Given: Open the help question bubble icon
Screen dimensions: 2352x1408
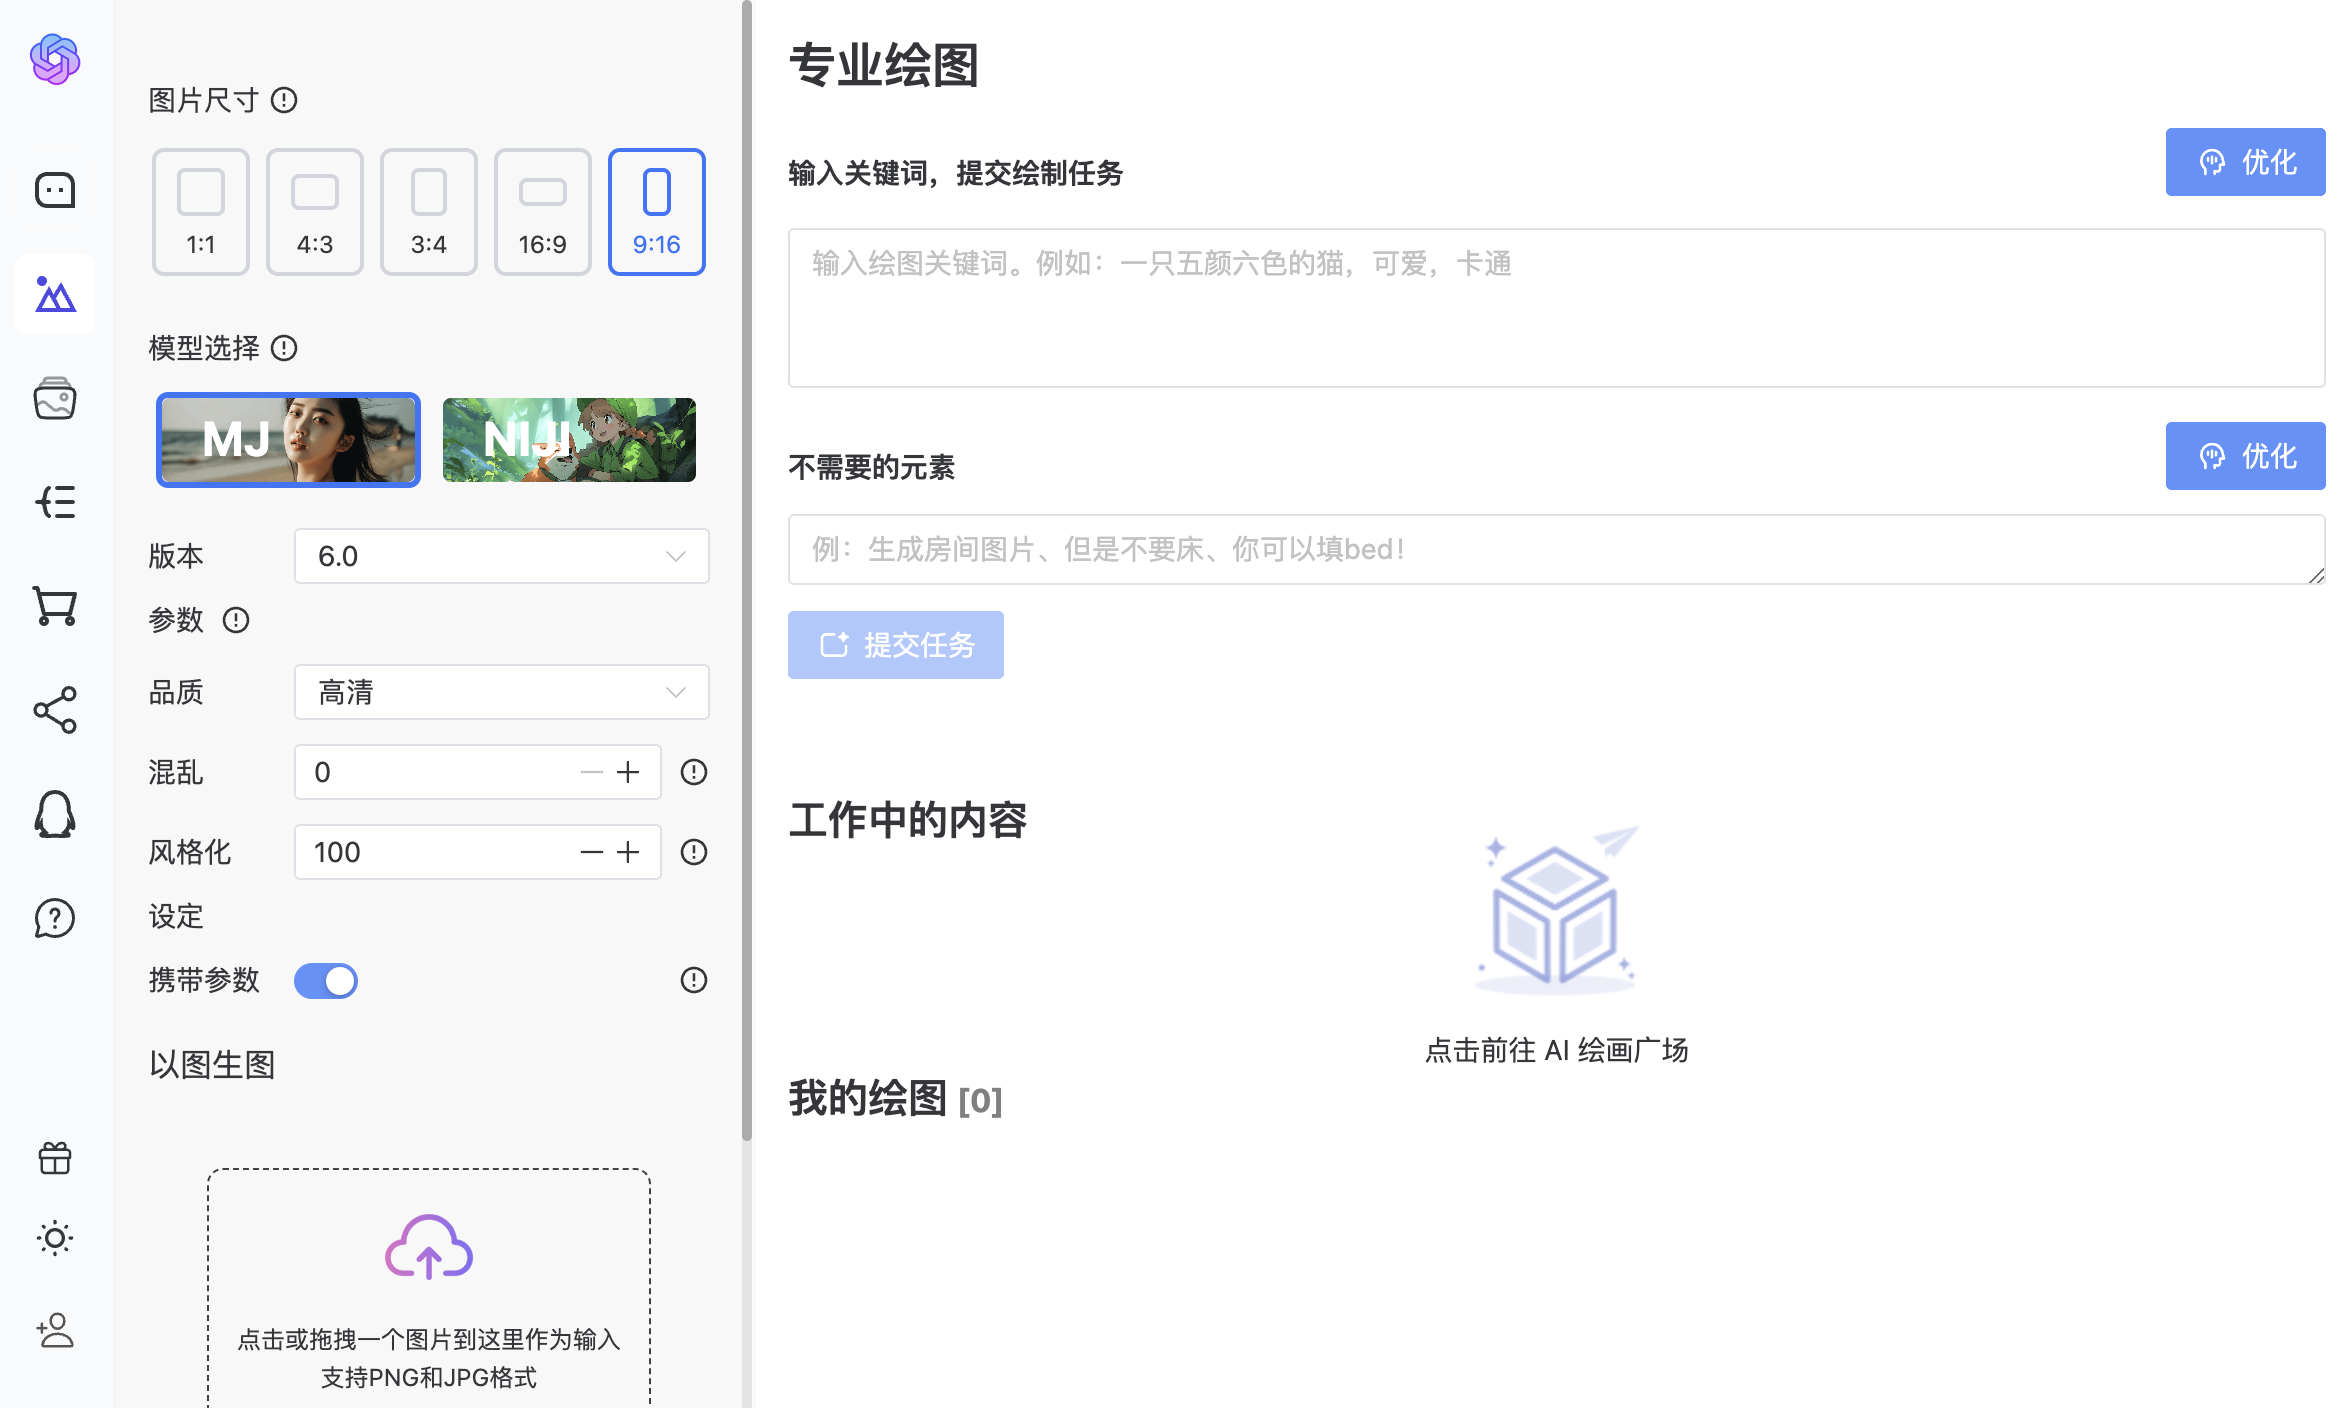Looking at the screenshot, I should tap(55, 918).
